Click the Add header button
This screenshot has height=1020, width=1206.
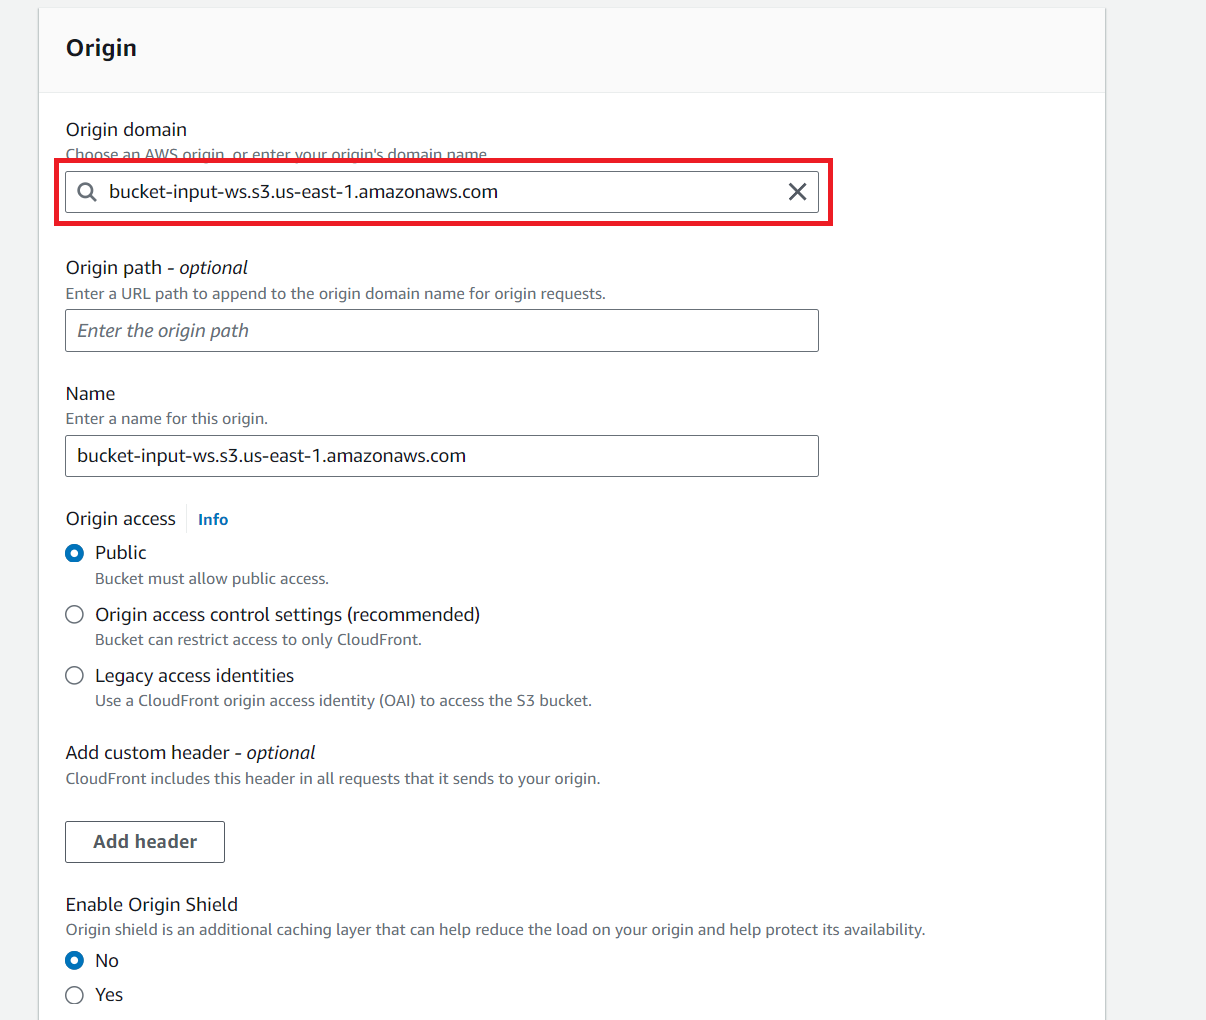click(x=145, y=842)
